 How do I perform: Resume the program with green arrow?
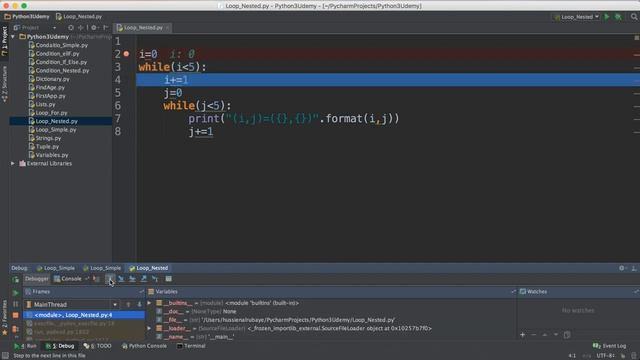pos(16,293)
